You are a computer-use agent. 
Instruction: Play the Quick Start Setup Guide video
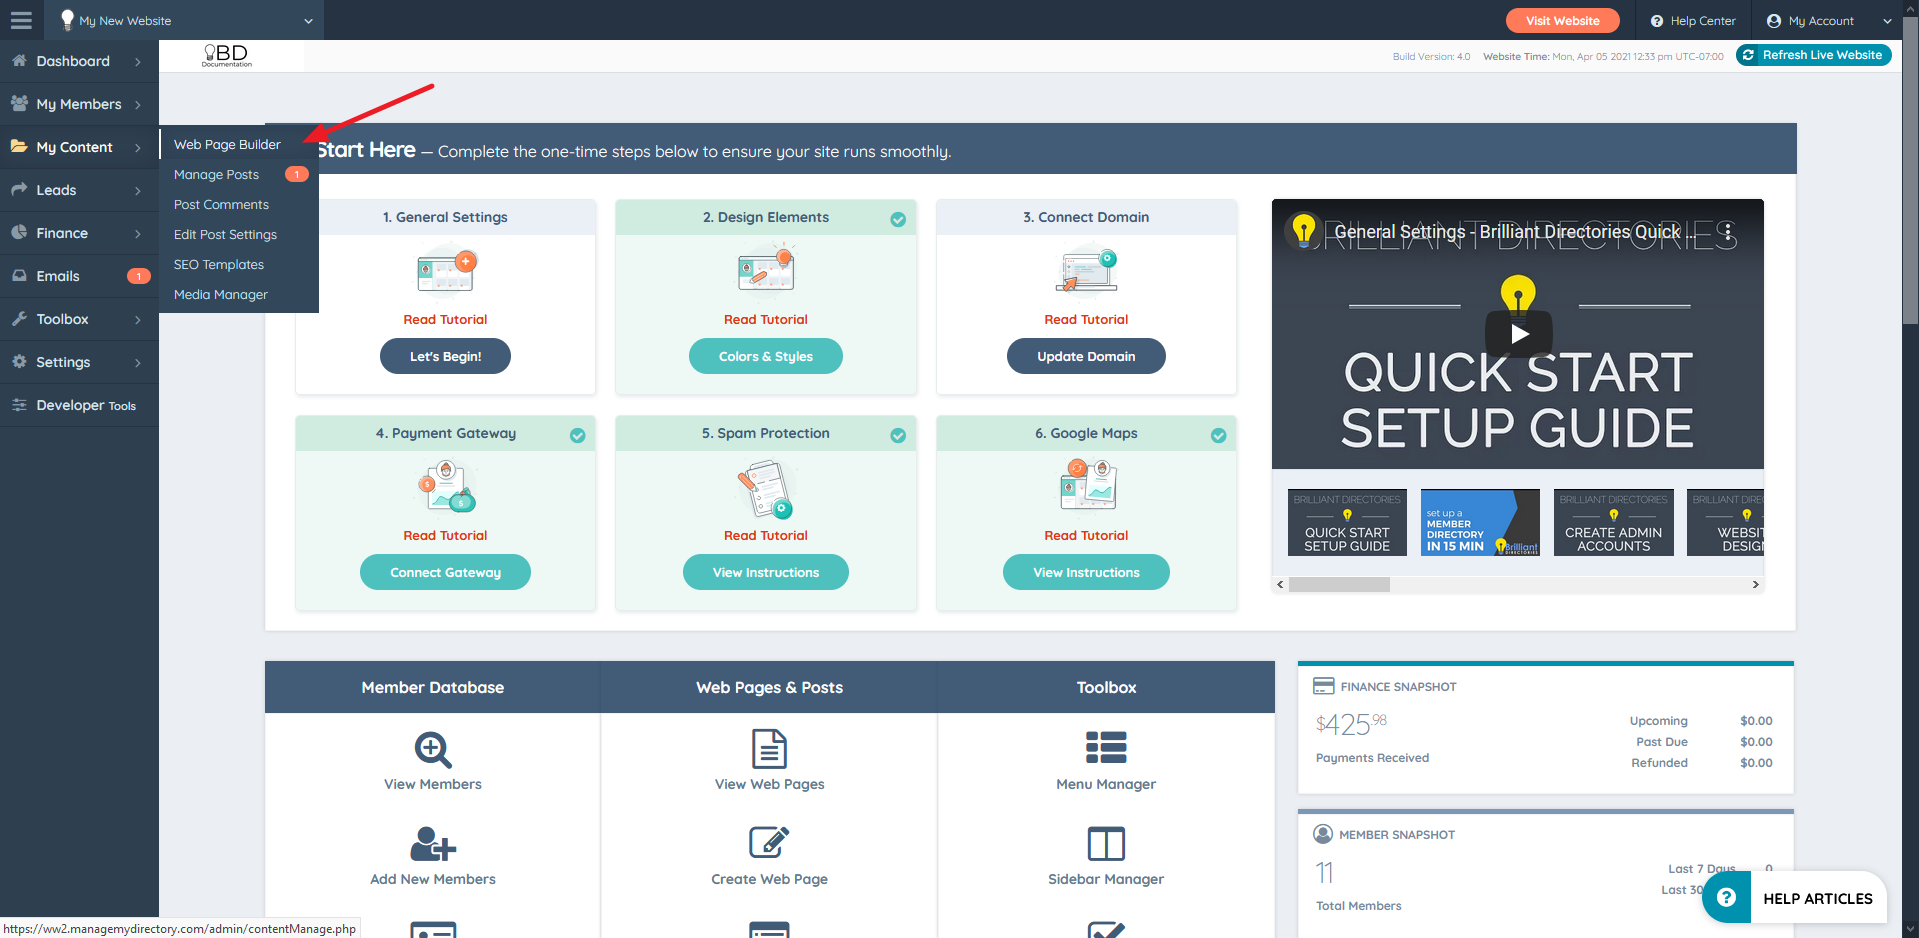(x=1518, y=334)
